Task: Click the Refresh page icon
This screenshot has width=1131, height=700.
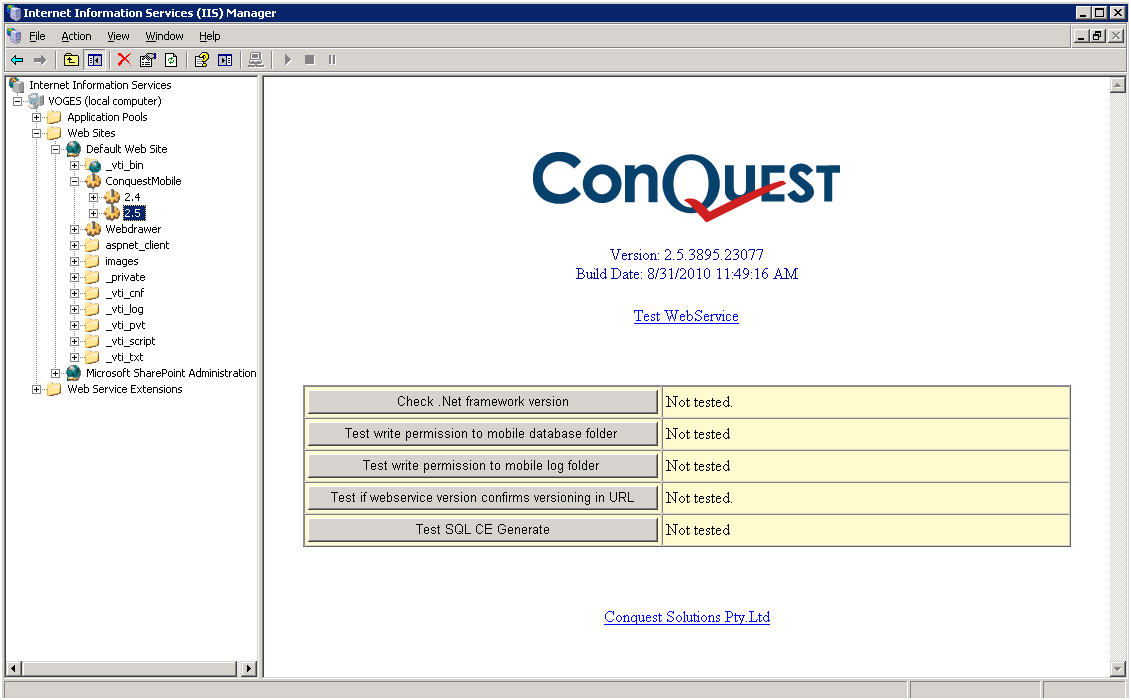Action: 171,60
